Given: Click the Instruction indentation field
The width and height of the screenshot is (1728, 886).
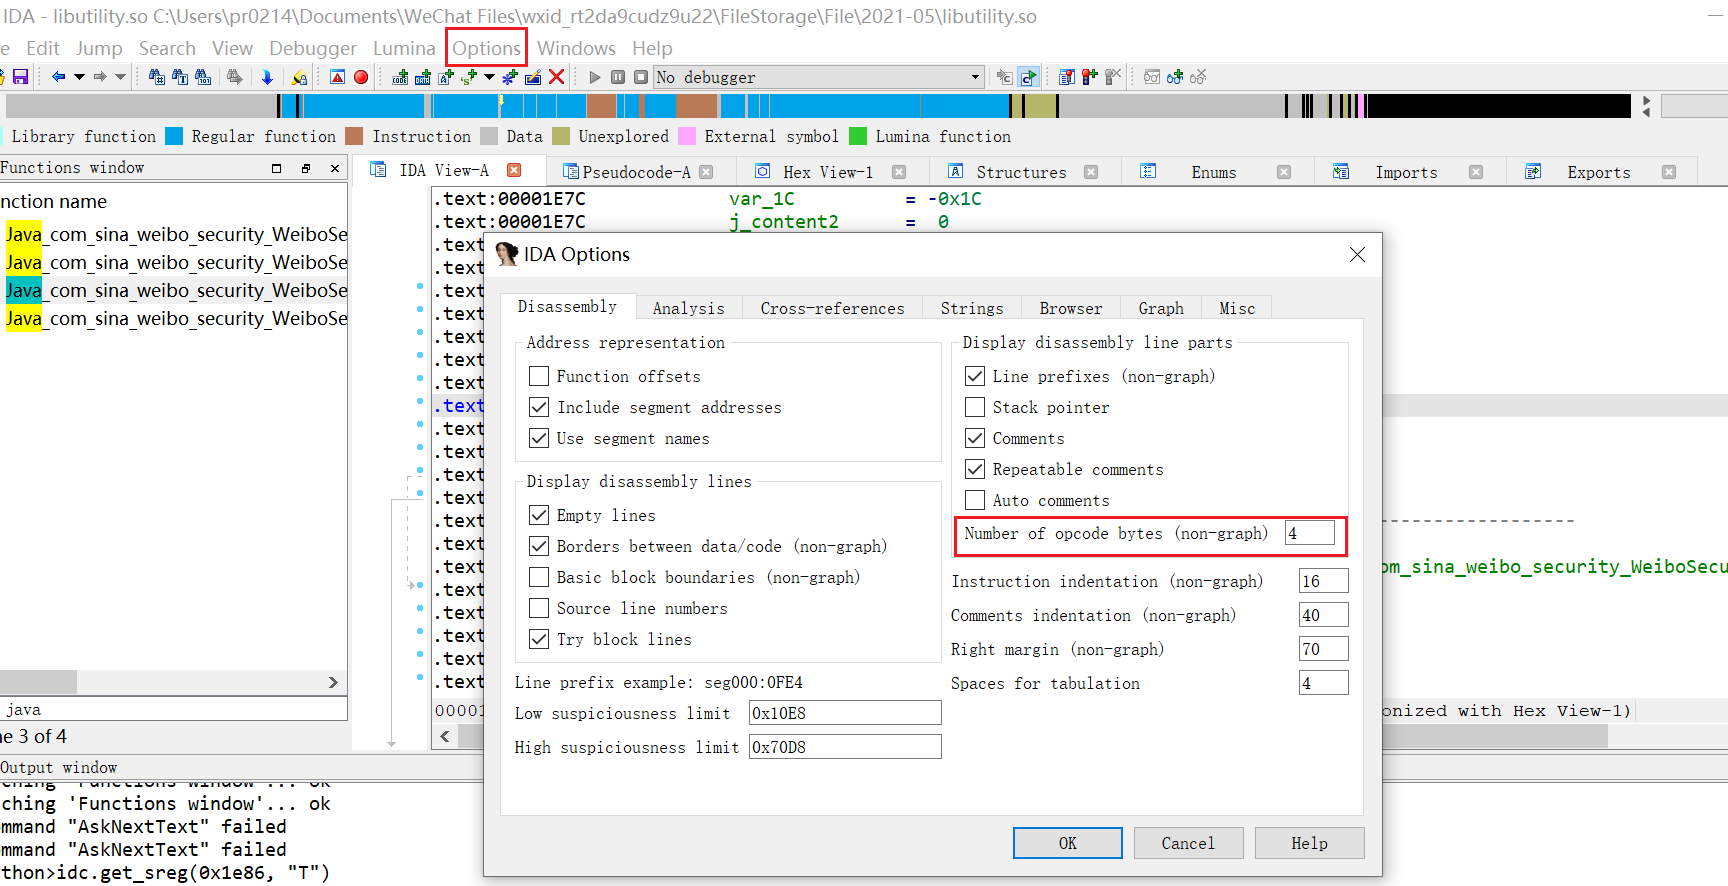Looking at the screenshot, I should [1324, 581].
